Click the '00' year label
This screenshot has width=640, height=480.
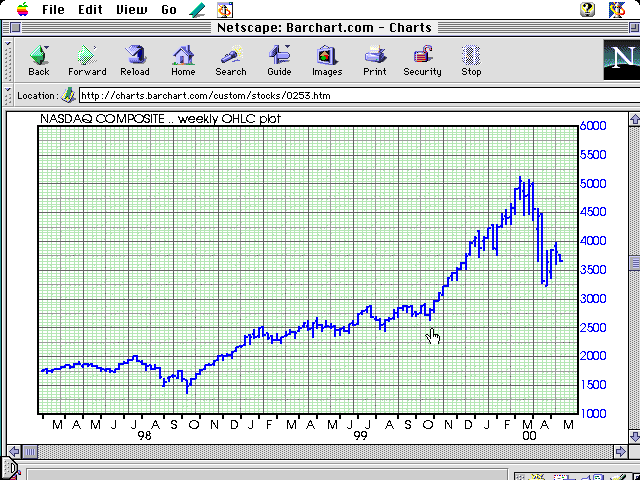(529, 436)
